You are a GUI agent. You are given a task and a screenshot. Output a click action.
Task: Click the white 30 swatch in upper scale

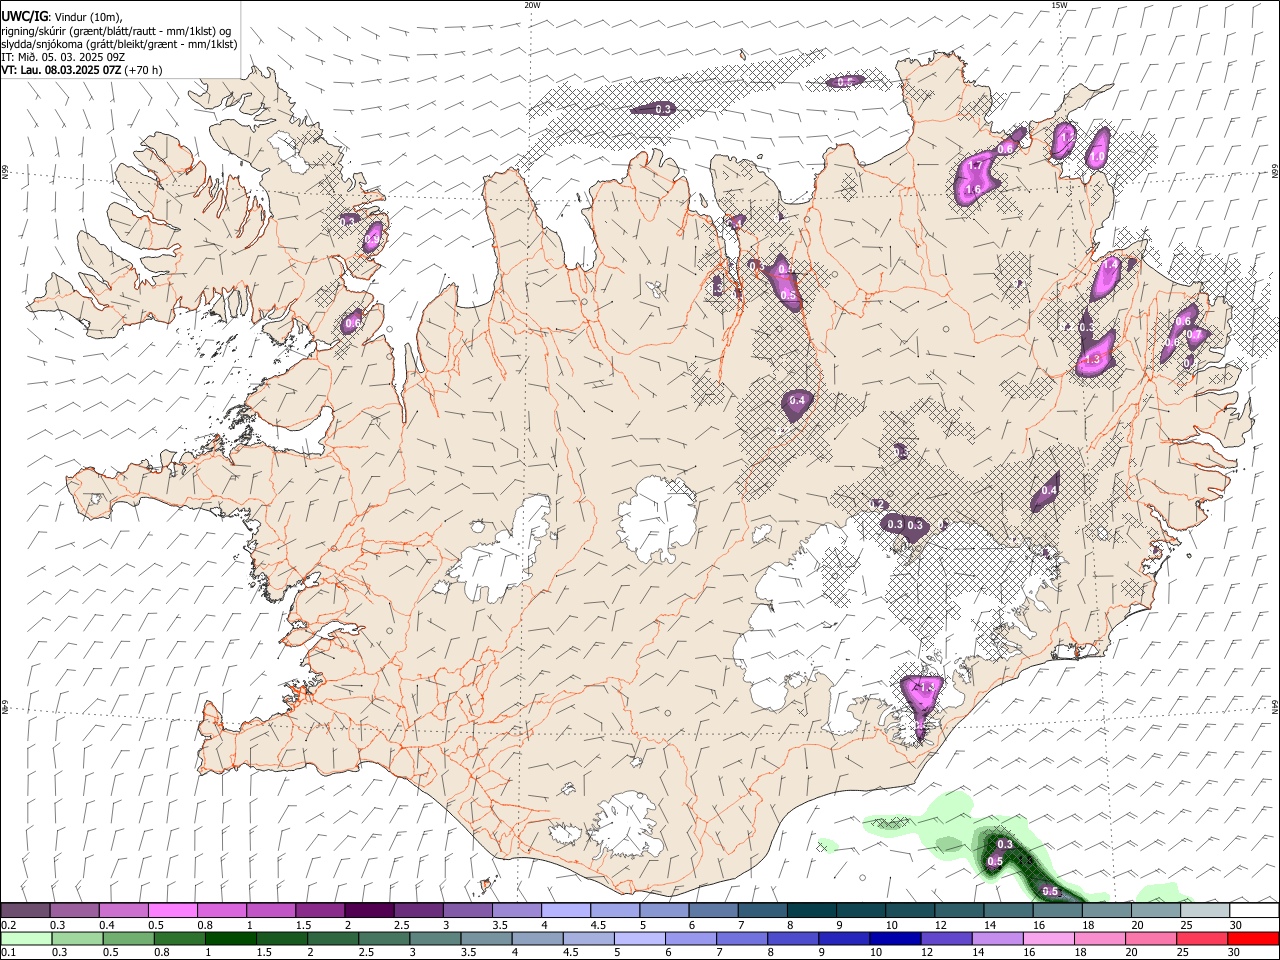1253,911
